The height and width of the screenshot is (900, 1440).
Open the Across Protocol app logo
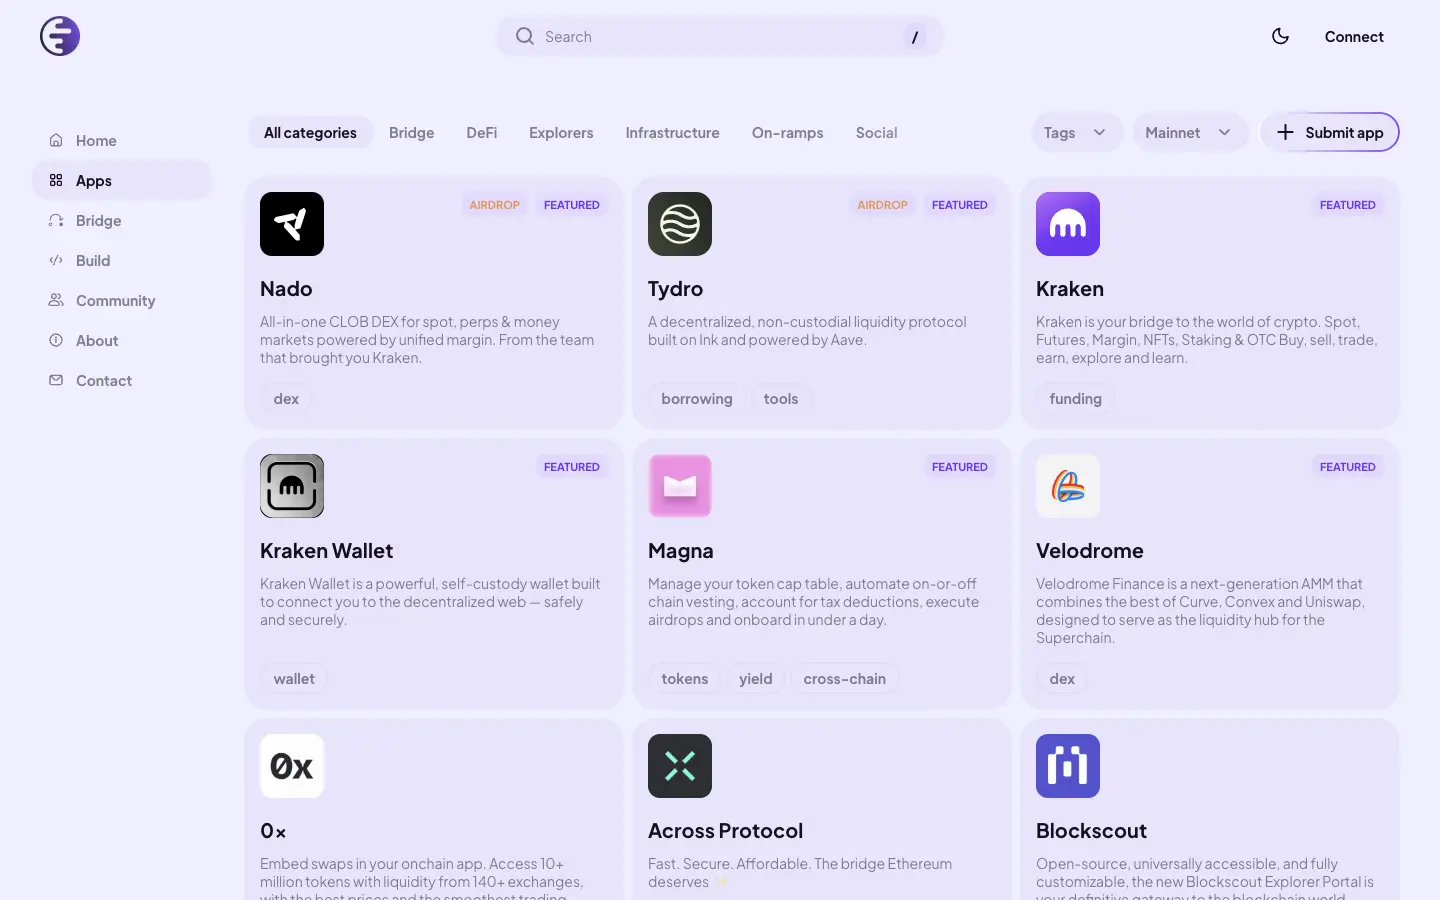tap(680, 766)
